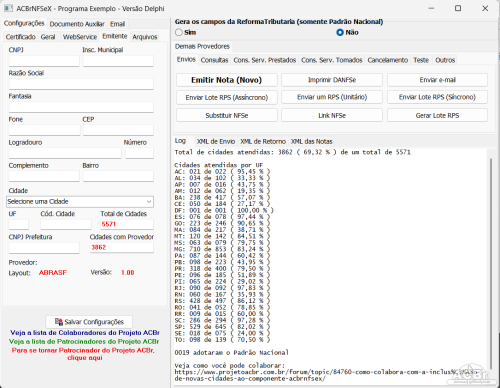Click the 'Total de cidades atendidas' log line
Image resolution: width=500 pixels, height=388 pixels.
click(x=293, y=152)
